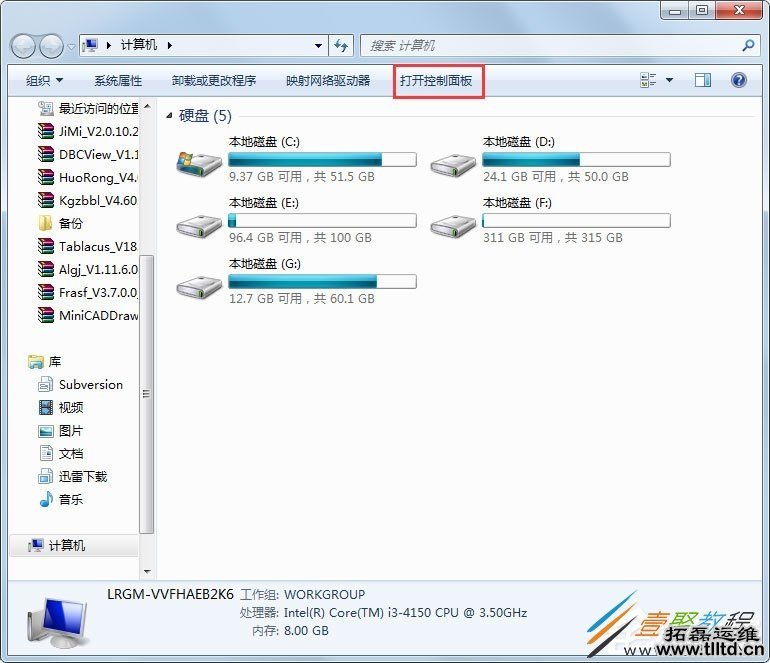Click the computer icon in address bar
770x663 pixels.
pyautogui.click(x=90, y=46)
